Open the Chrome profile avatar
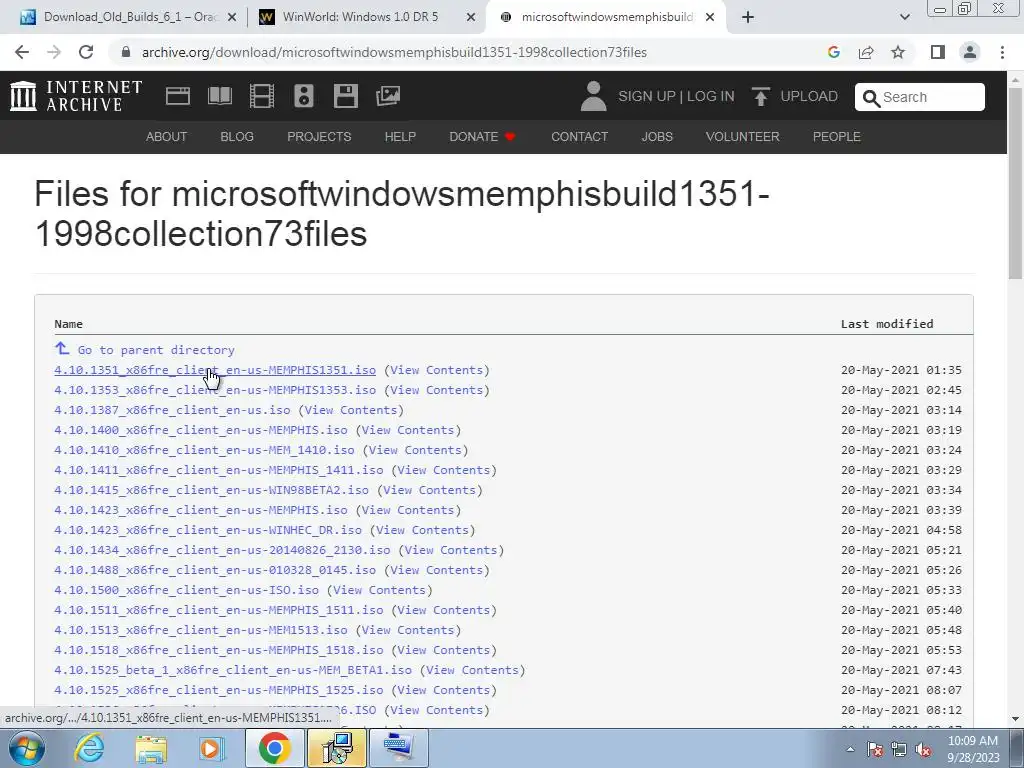Screen dimensions: 1024x768 click(x=970, y=52)
